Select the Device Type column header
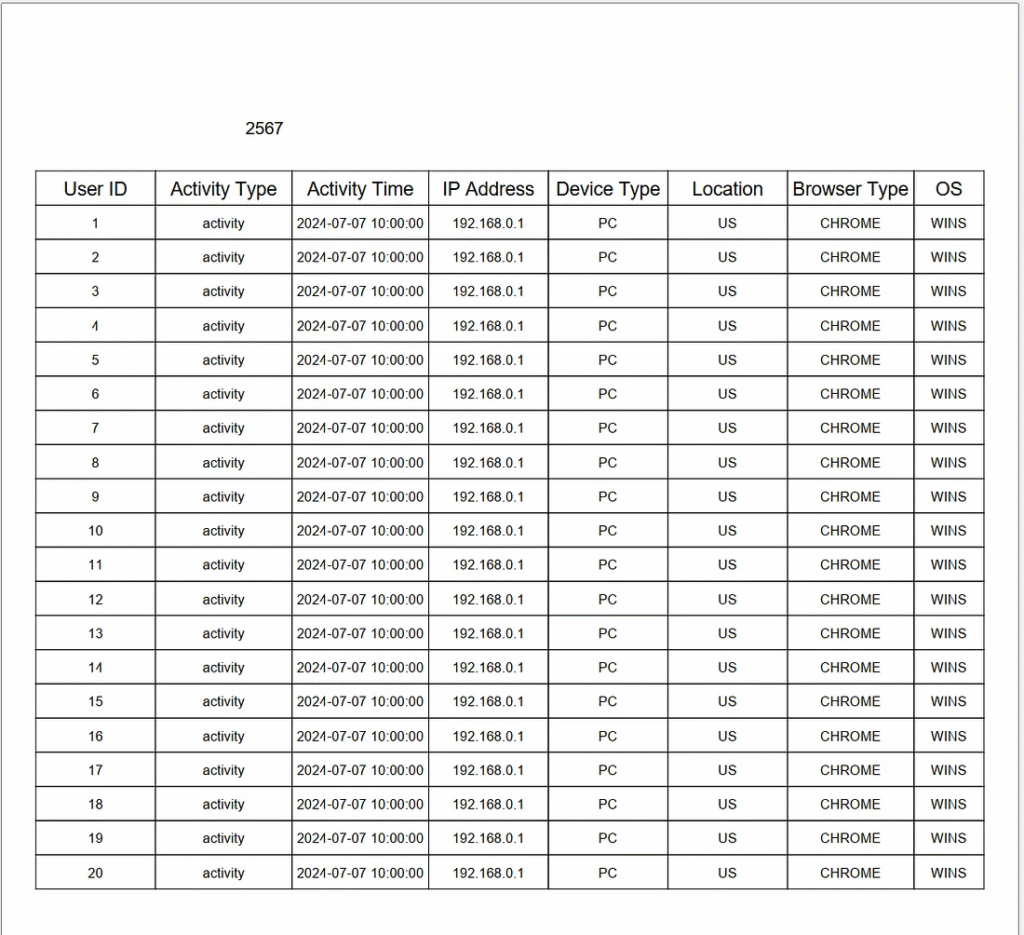 [608, 189]
